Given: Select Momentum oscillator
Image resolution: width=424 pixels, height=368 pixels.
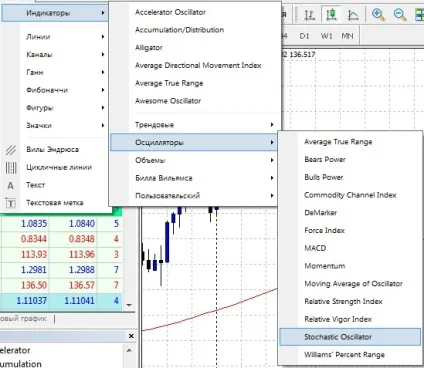Looking at the screenshot, I should (325, 266).
